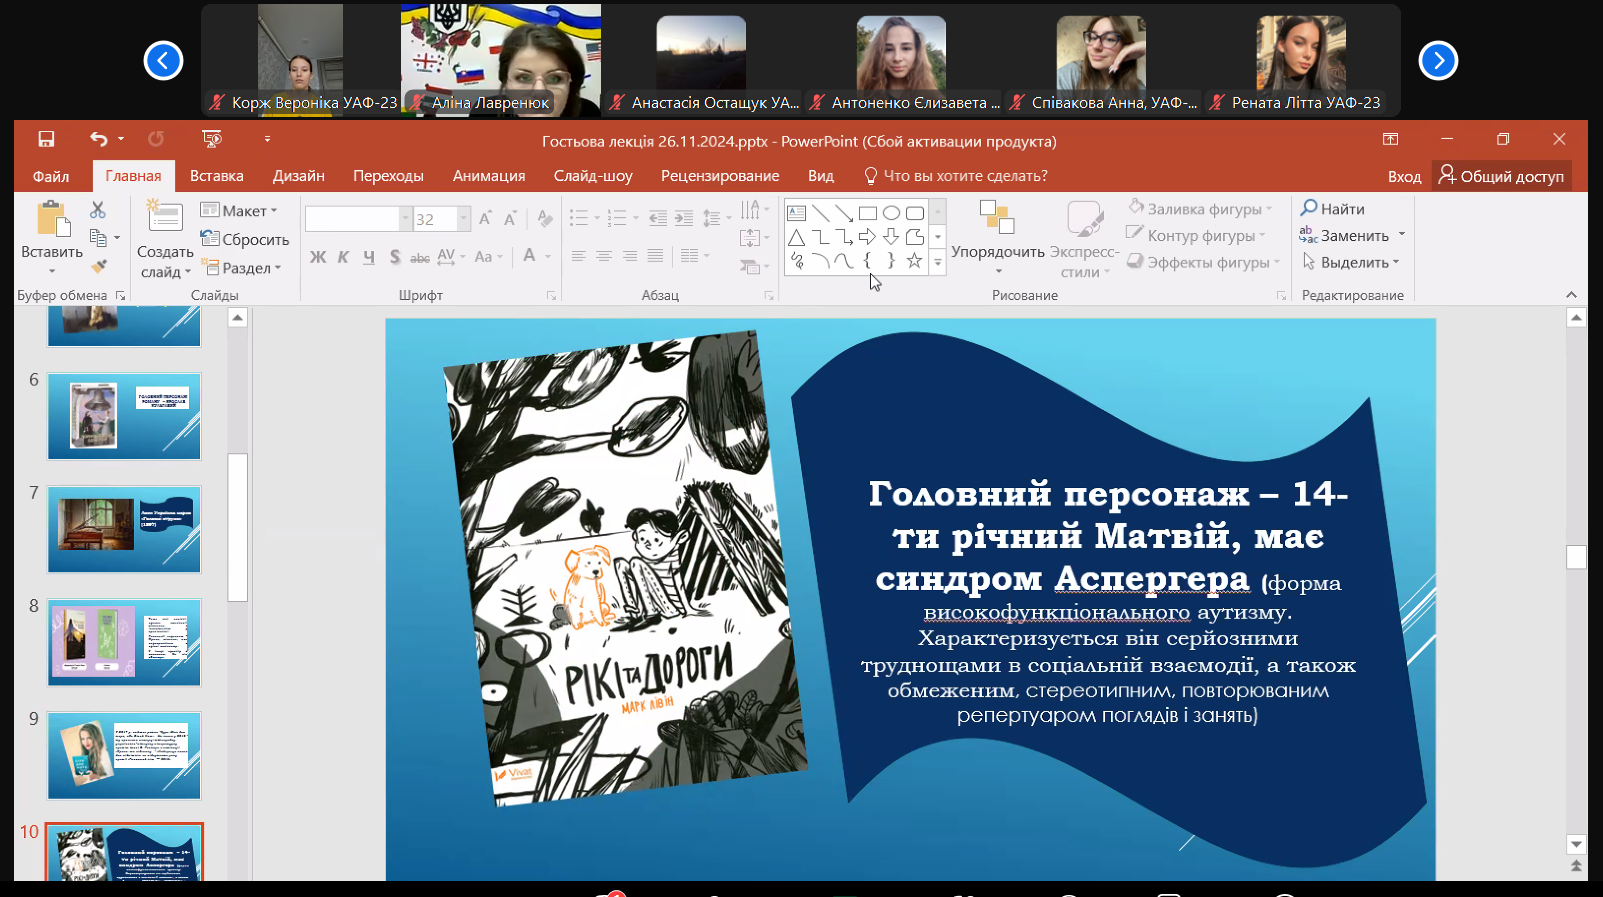Switch to the Вставка tab
The image size is (1603, 897).
click(x=217, y=176)
